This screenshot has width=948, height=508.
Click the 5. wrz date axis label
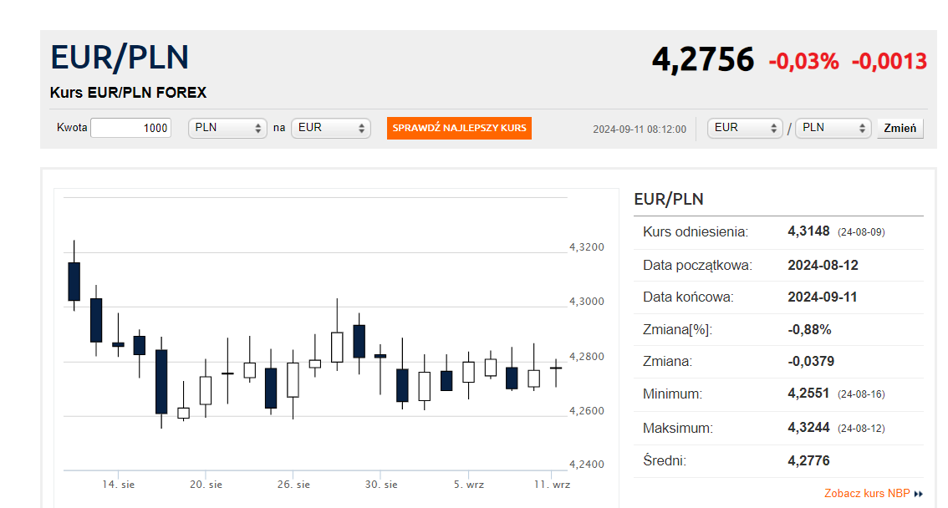coord(468,485)
